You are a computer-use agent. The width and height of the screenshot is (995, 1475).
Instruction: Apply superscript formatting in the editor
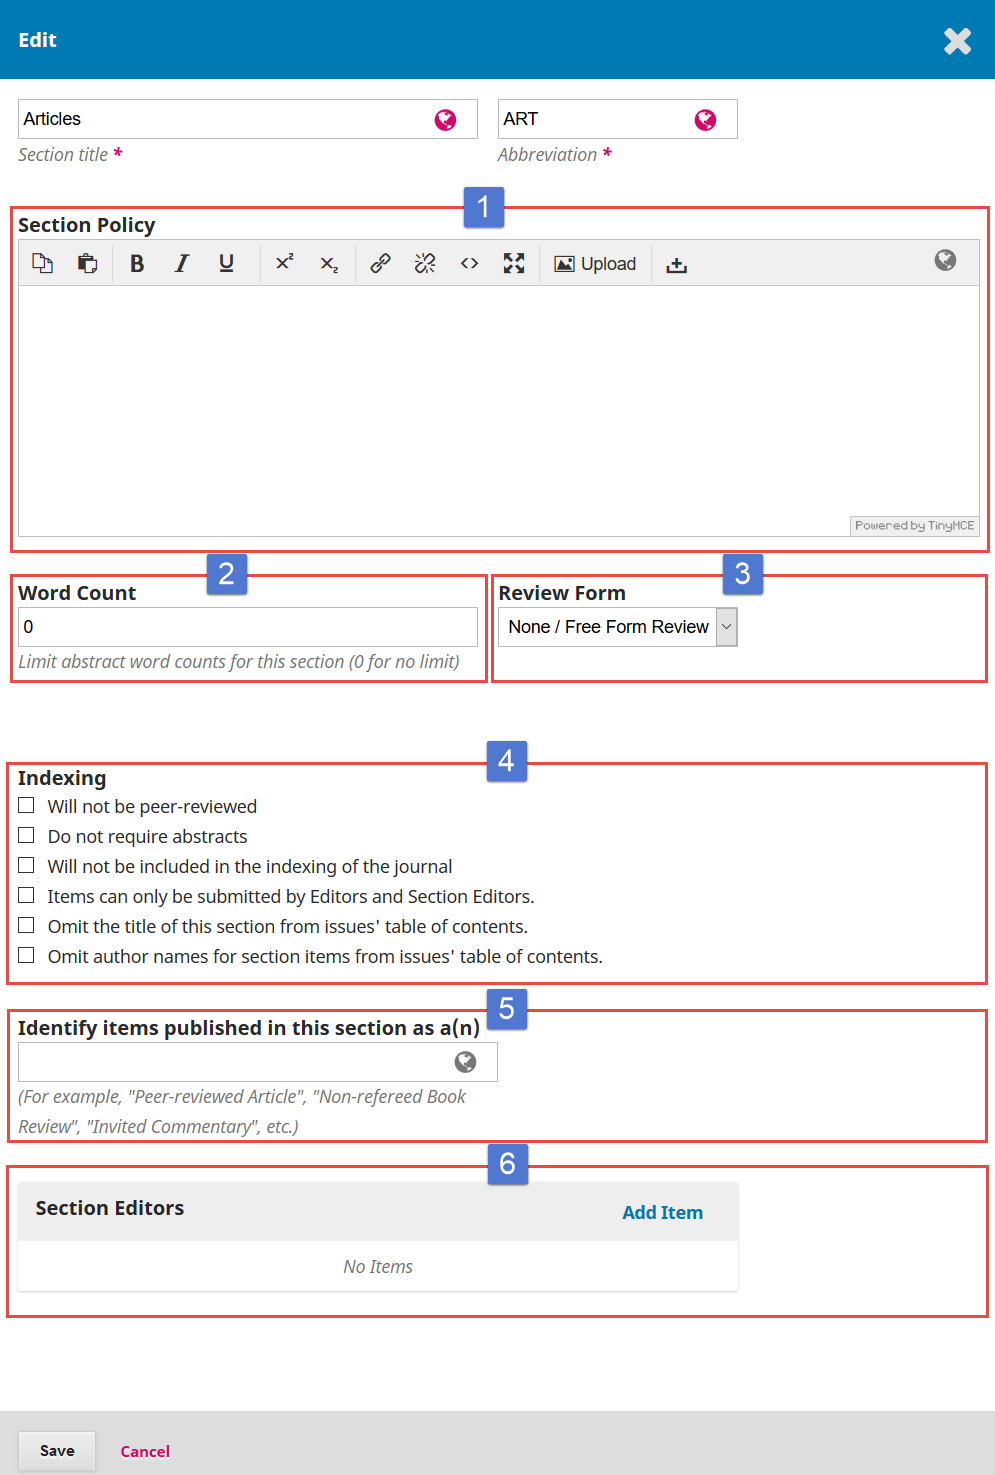click(284, 263)
